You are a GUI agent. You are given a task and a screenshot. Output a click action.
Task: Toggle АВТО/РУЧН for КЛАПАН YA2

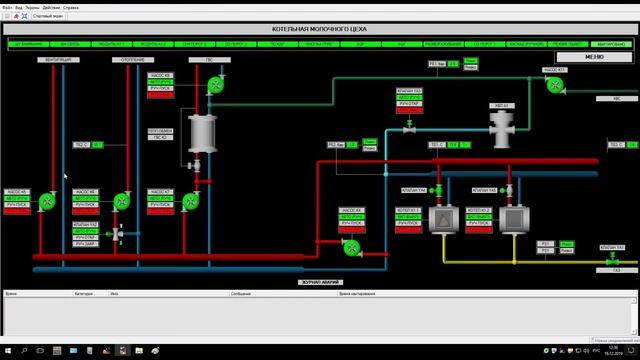(x=86, y=231)
